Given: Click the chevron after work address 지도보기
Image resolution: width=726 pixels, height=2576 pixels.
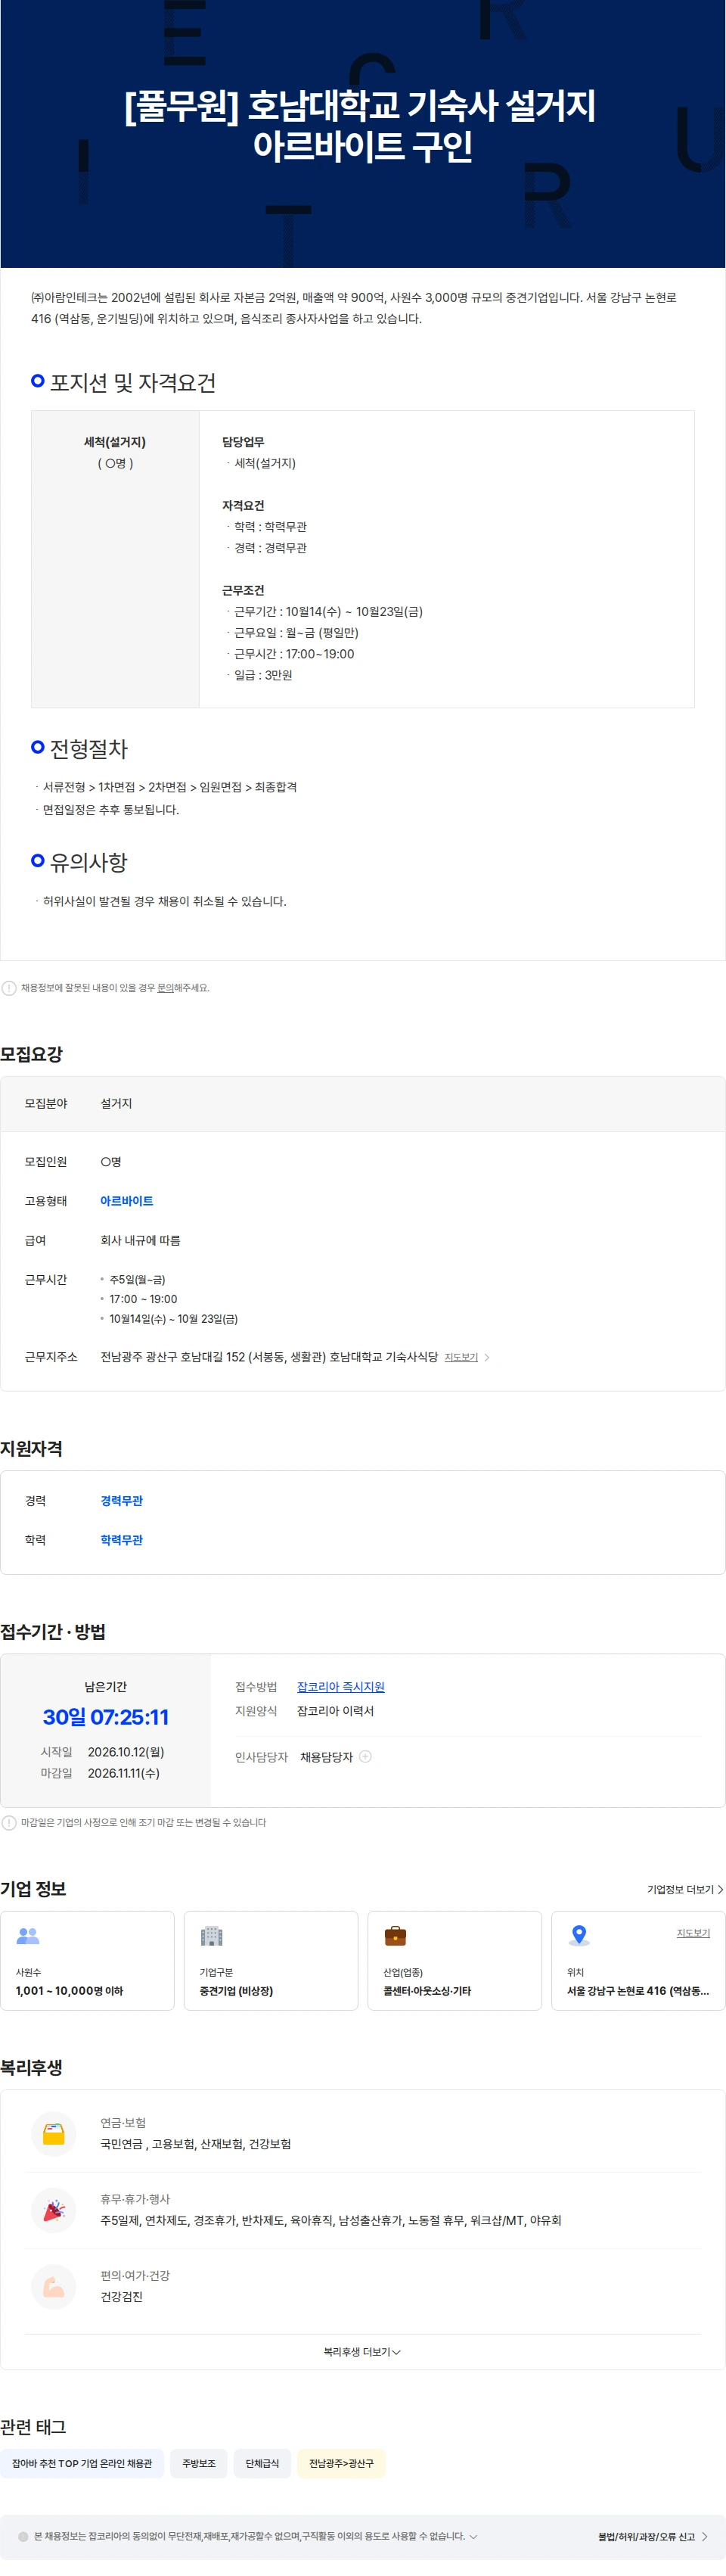Looking at the screenshot, I should (x=487, y=1357).
